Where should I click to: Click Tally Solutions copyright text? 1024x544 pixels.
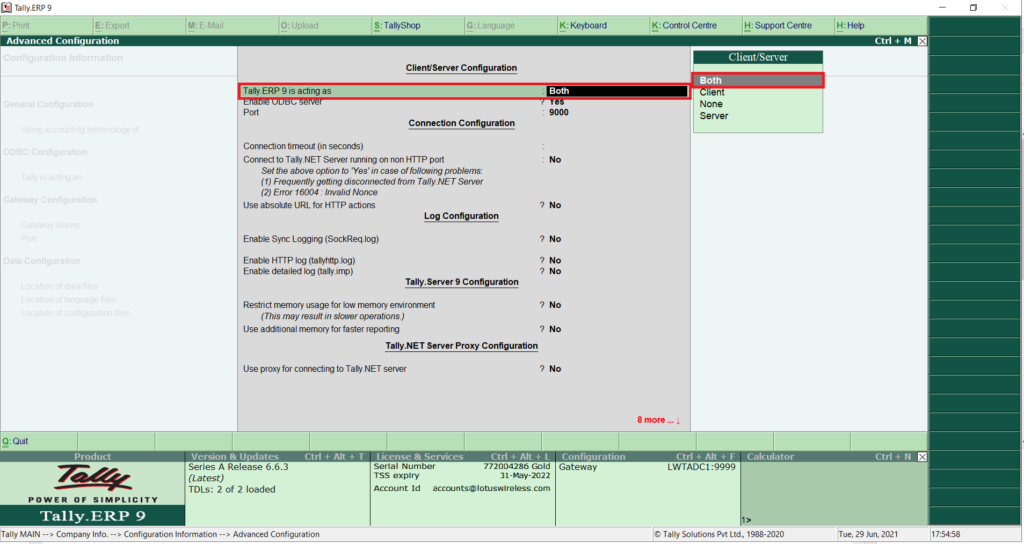click(719, 534)
